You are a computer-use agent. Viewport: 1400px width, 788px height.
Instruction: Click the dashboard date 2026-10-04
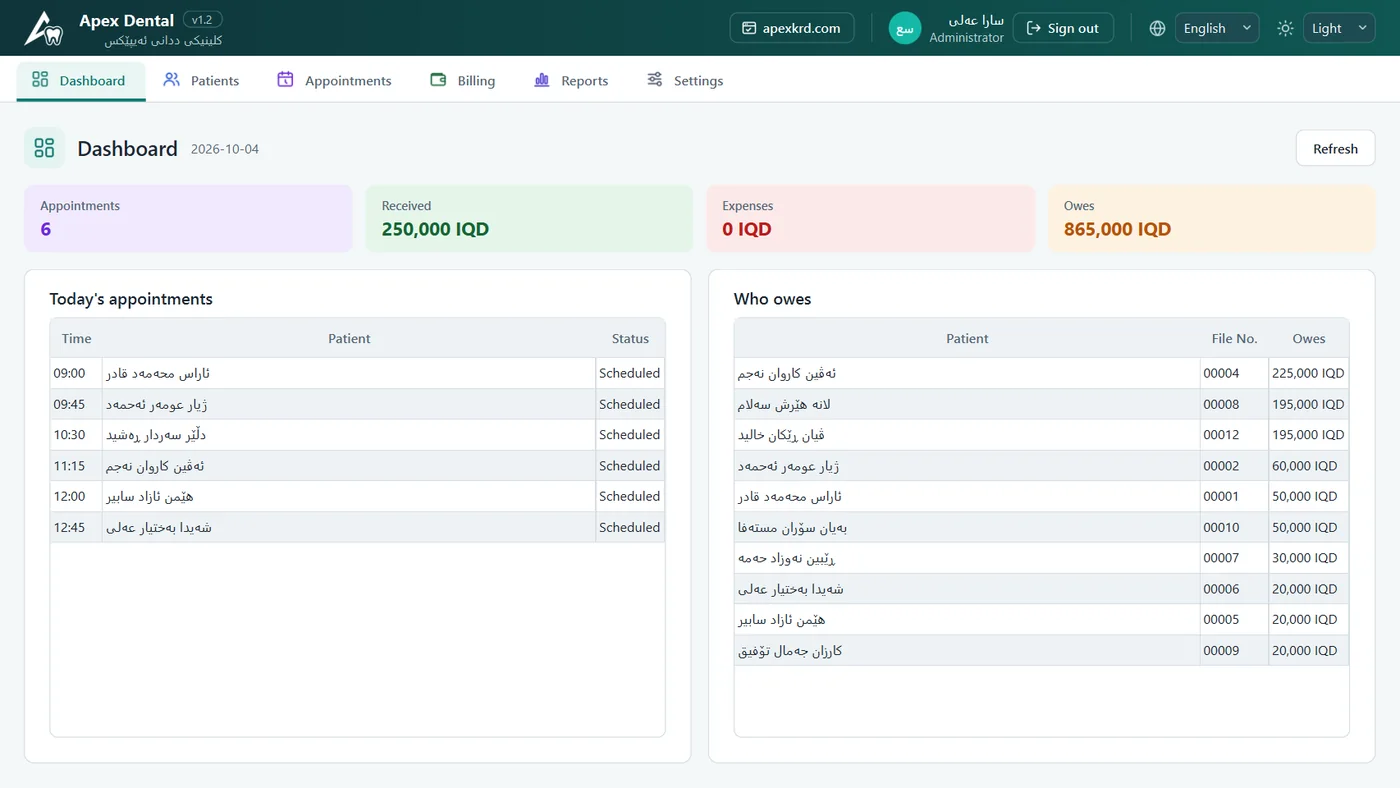click(225, 149)
